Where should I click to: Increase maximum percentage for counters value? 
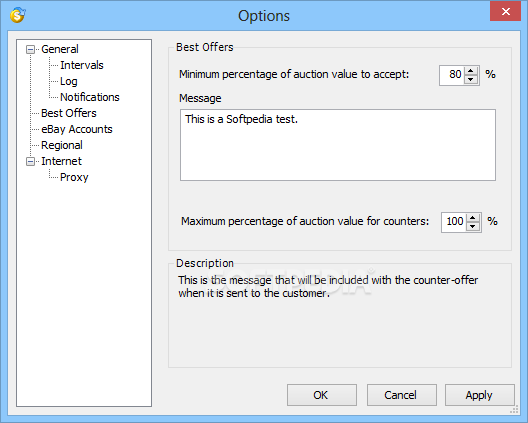473,218
